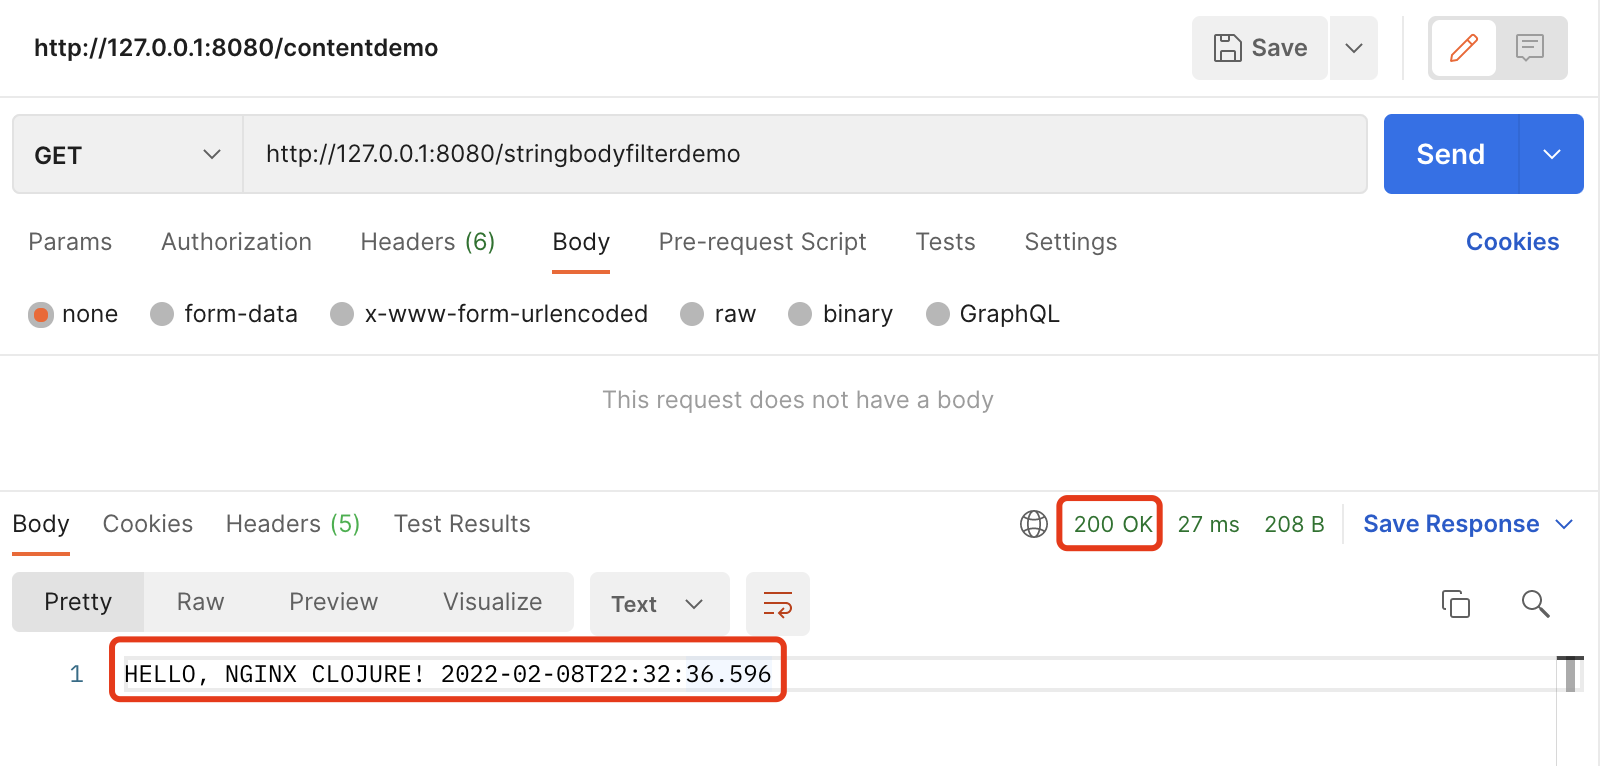Toggle the wrap lines icon
The image size is (1620, 766).
click(x=777, y=604)
